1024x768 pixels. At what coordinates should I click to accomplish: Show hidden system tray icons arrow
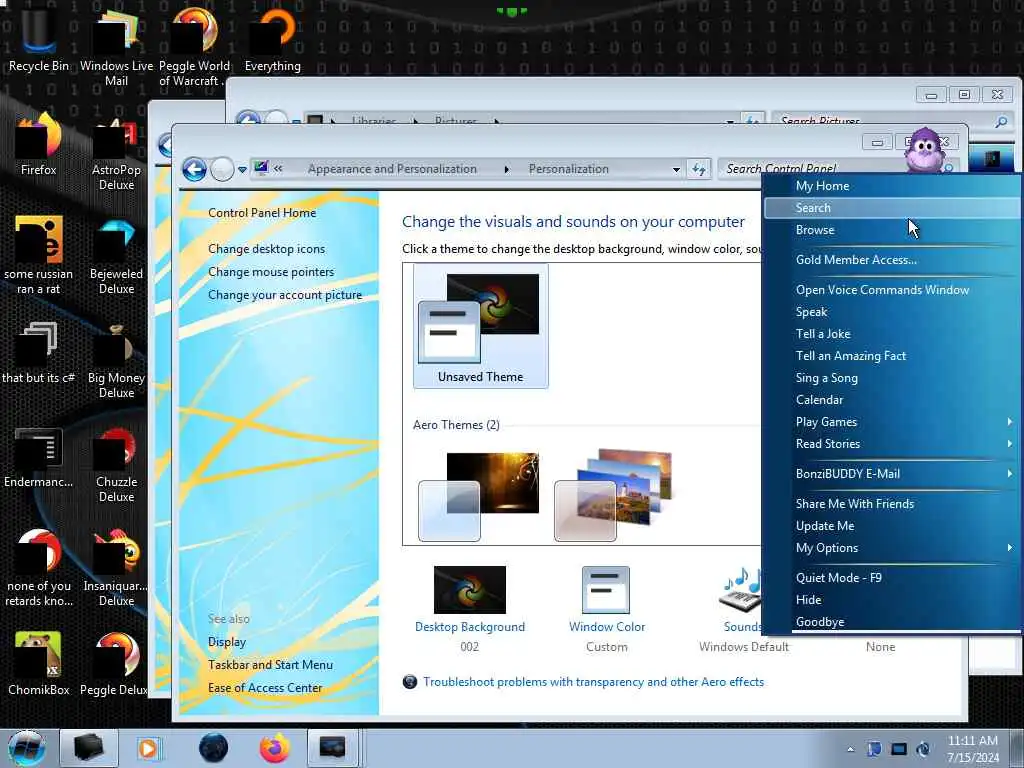[x=850, y=749]
